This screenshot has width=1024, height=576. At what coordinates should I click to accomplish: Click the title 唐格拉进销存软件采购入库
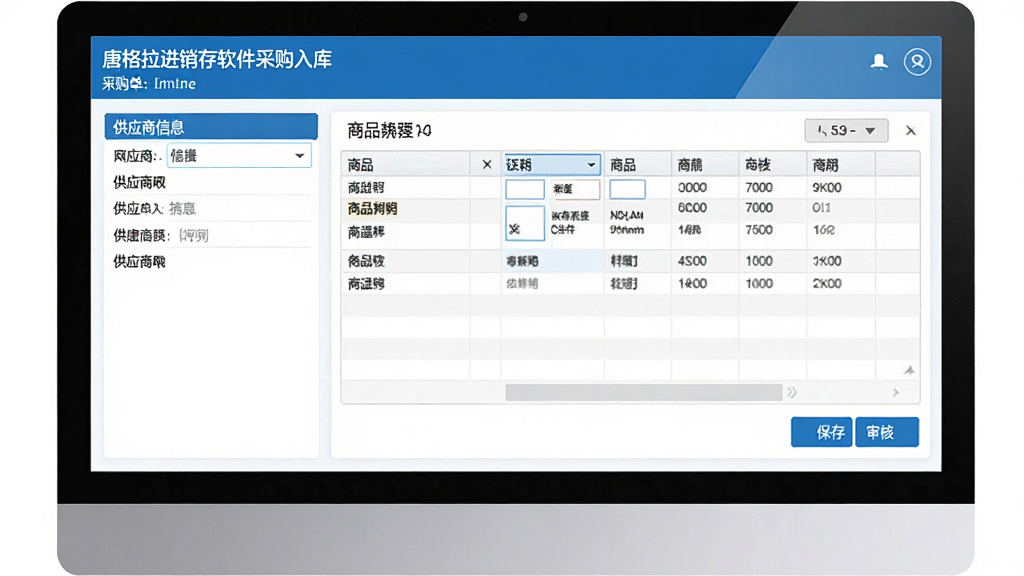(x=217, y=59)
